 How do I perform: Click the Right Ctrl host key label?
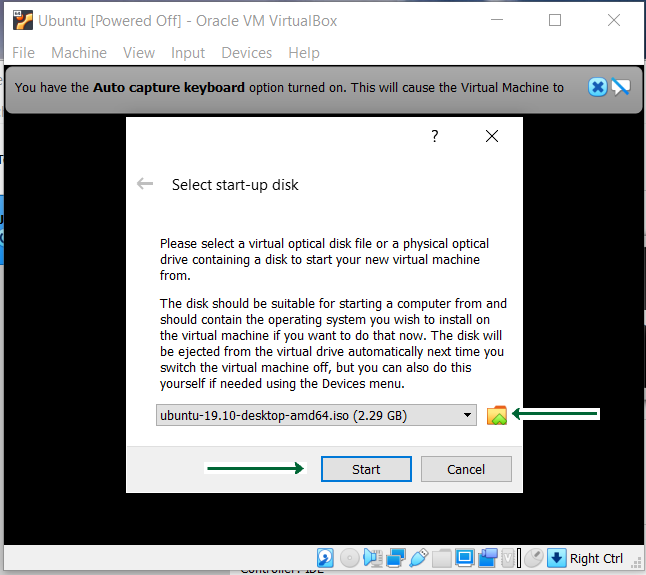pos(596,558)
